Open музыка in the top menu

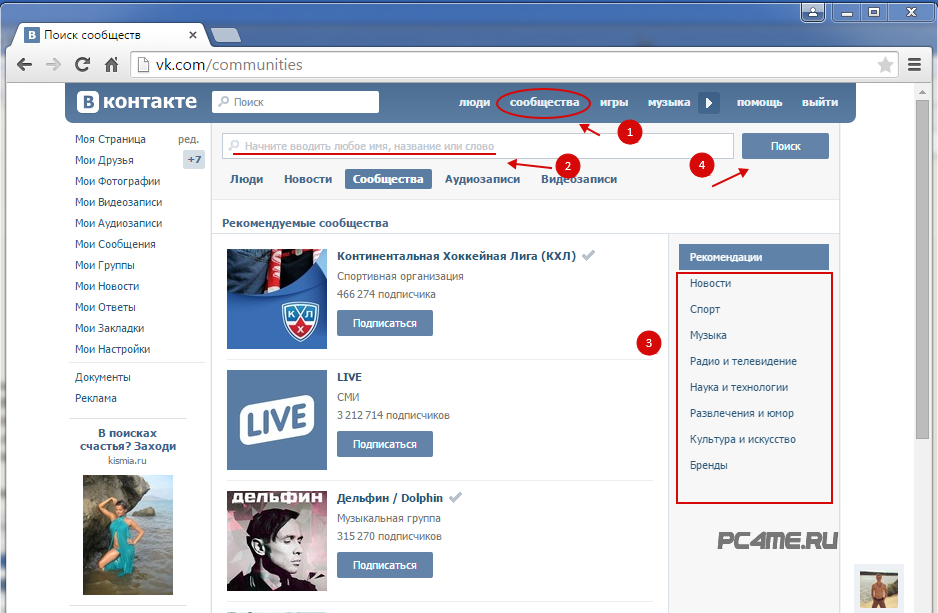[669, 102]
